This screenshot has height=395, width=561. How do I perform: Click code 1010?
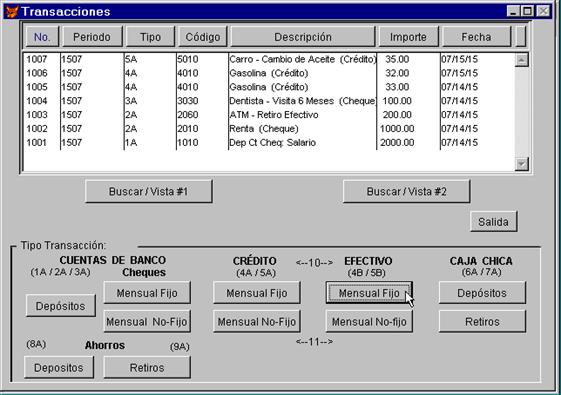pos(188,143)
